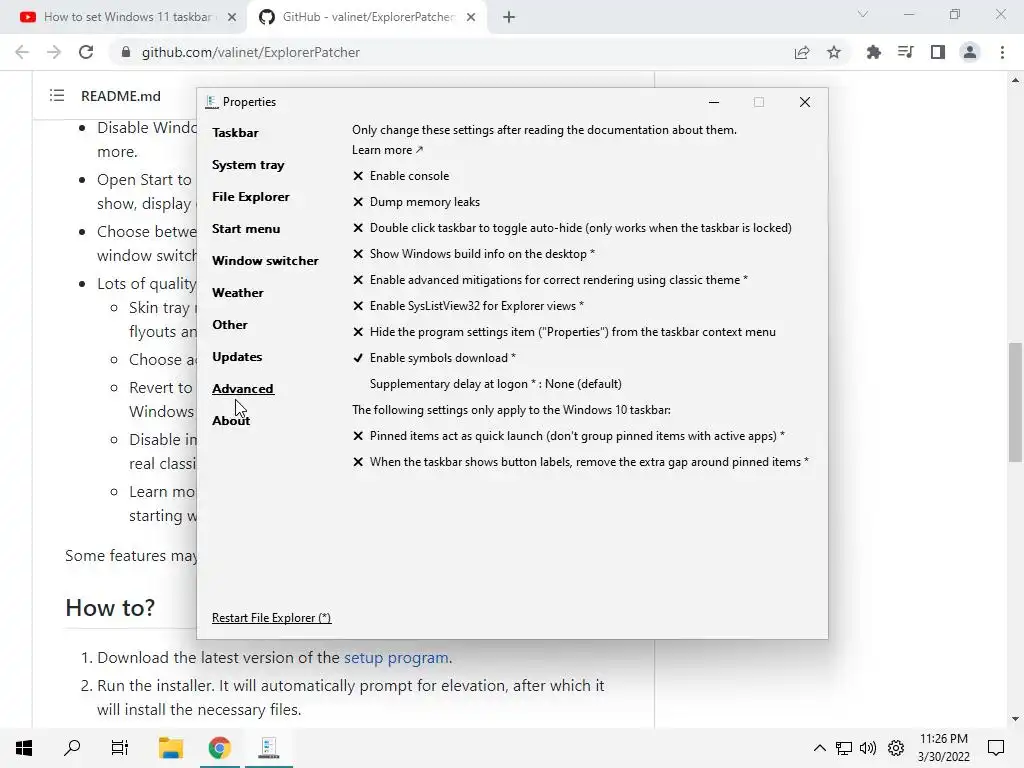Enable Show Windows build info on desktop
The image size is (1024, 768).
[473, 254]
